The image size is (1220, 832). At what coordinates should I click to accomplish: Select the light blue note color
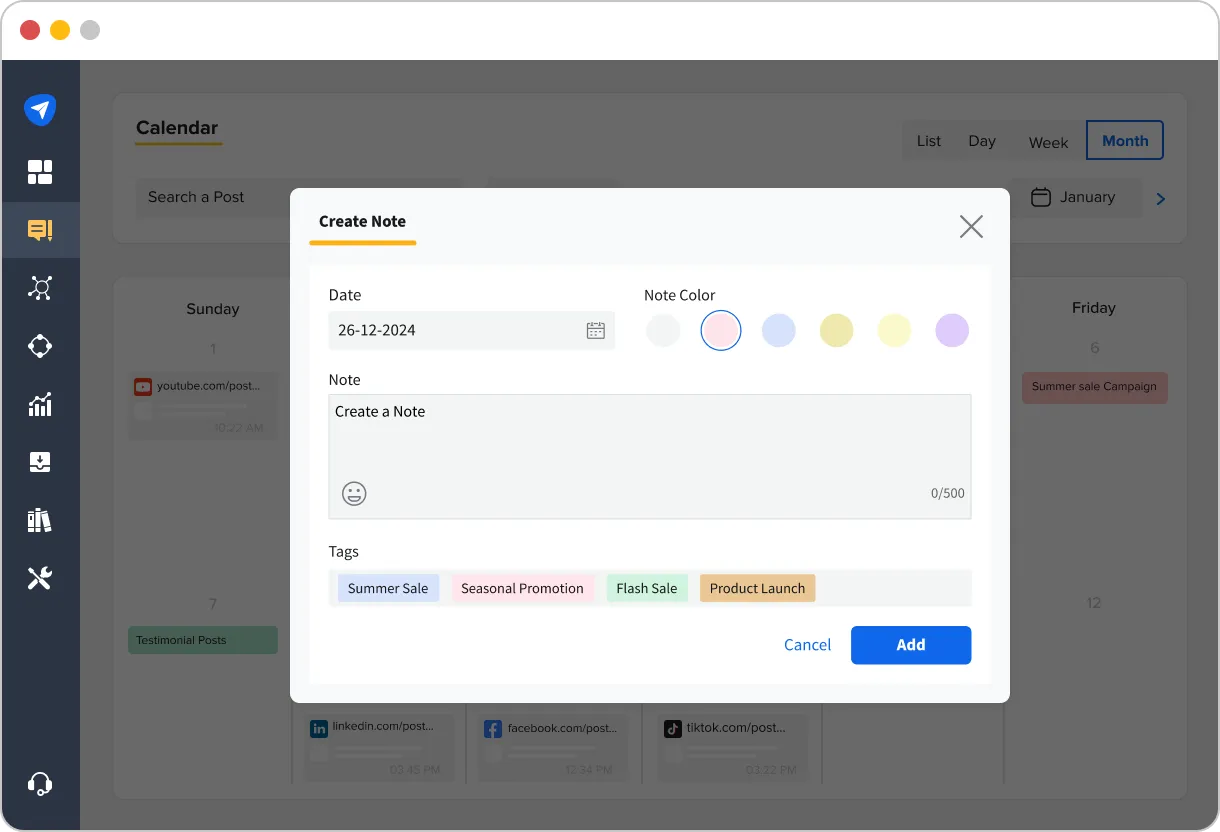coord(779,330)
